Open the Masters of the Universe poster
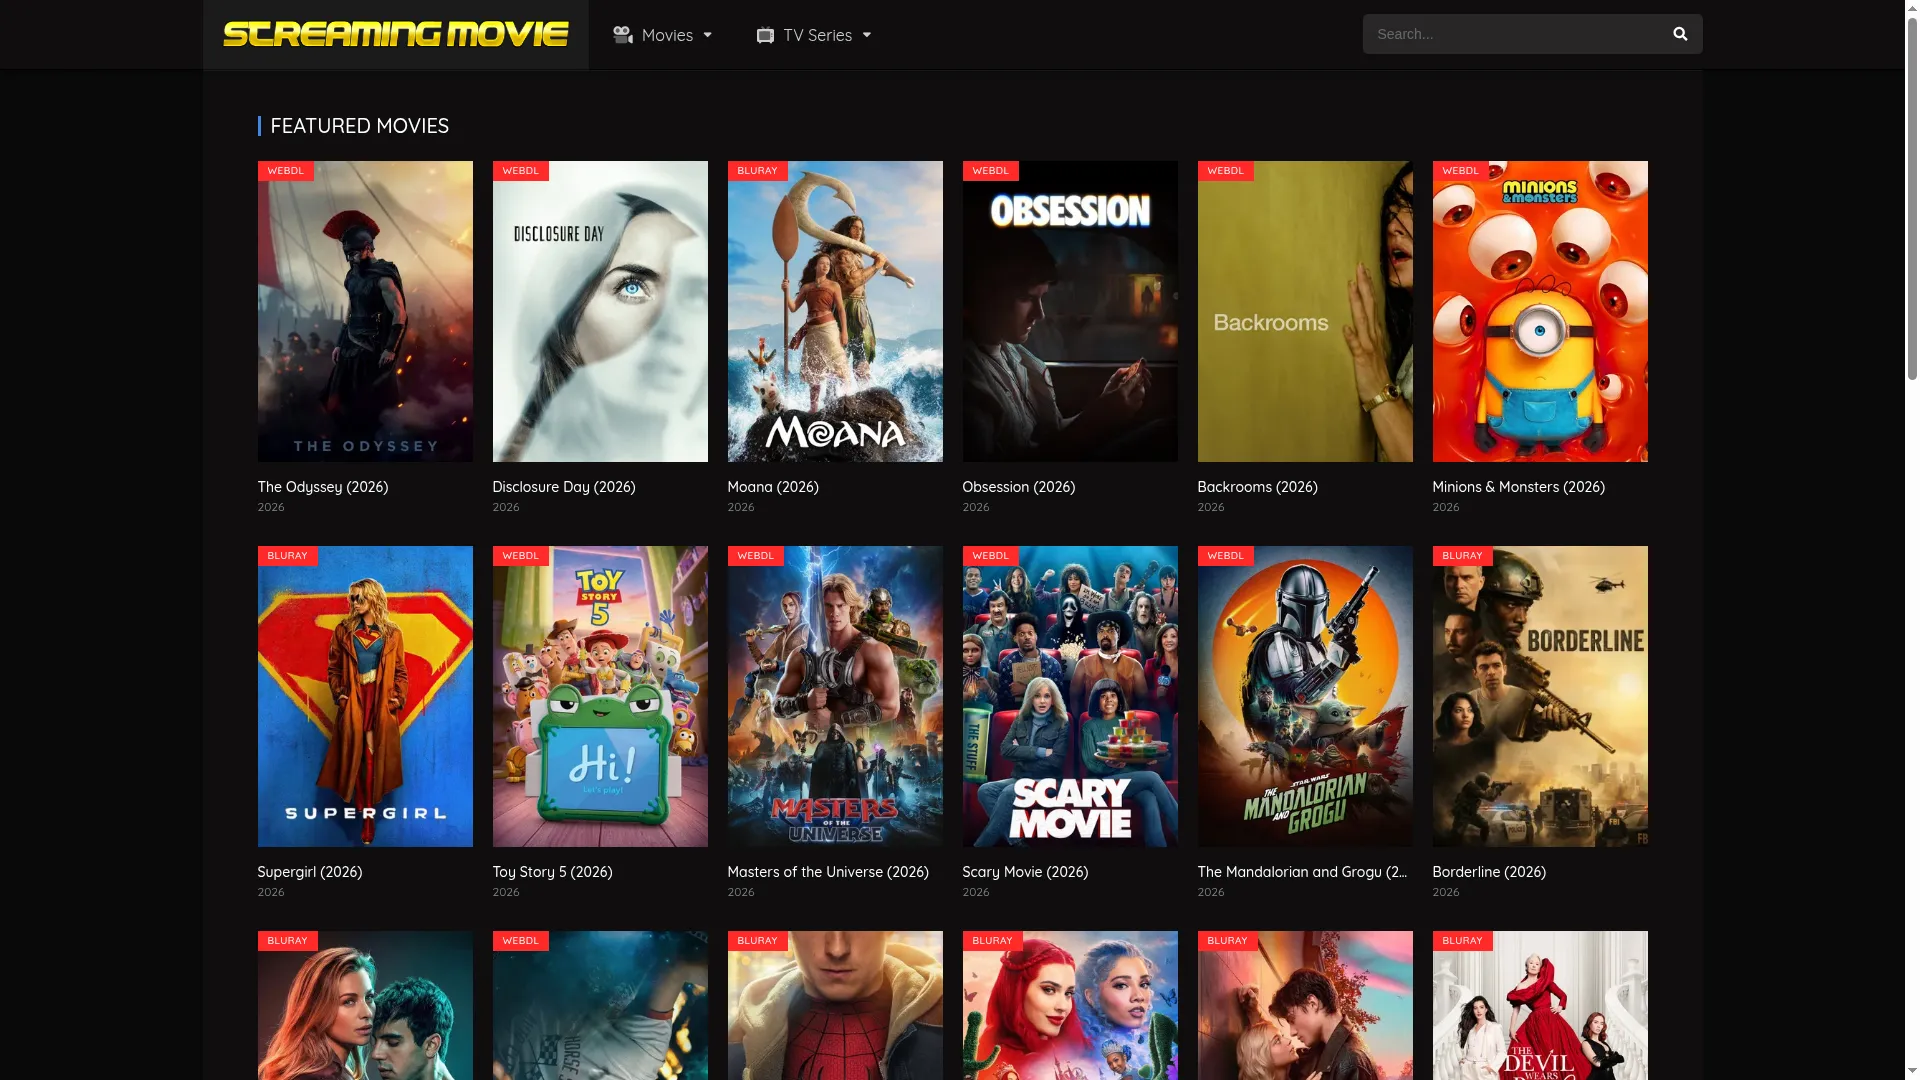The width and height of the screenshot is (1920, 1080). click(x=835, y=696)
